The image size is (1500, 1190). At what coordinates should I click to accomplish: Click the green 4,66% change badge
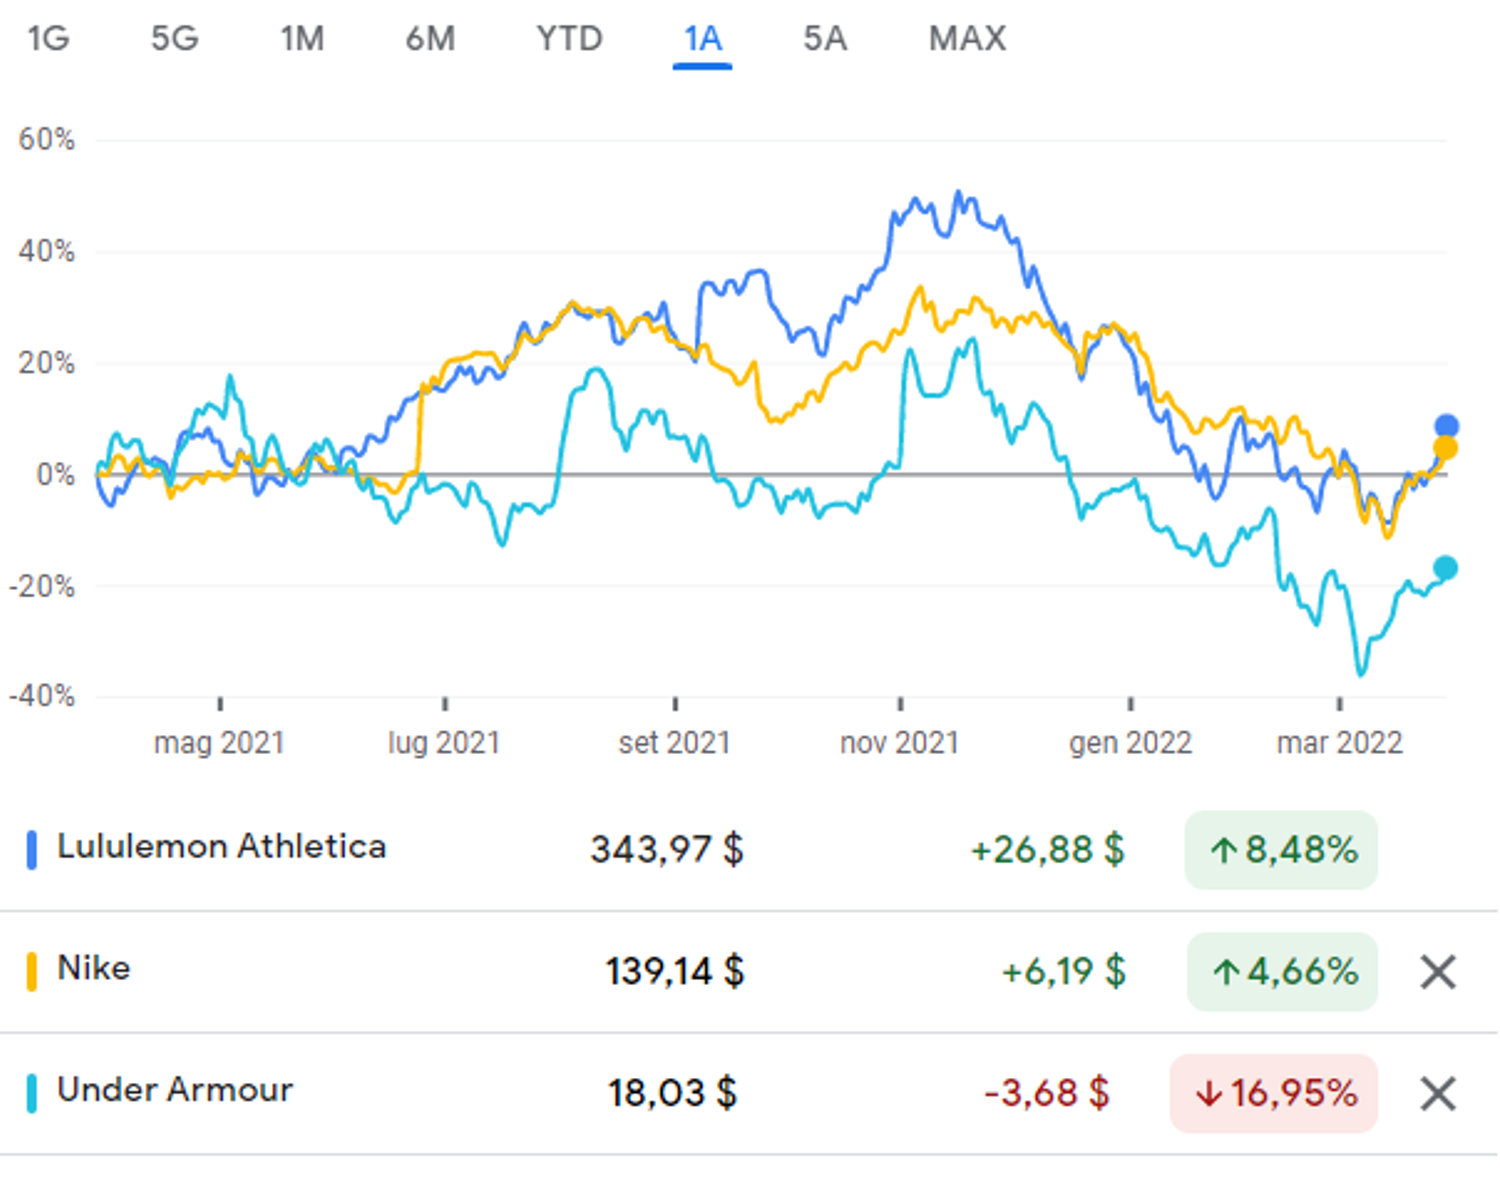click(1282, 971)
